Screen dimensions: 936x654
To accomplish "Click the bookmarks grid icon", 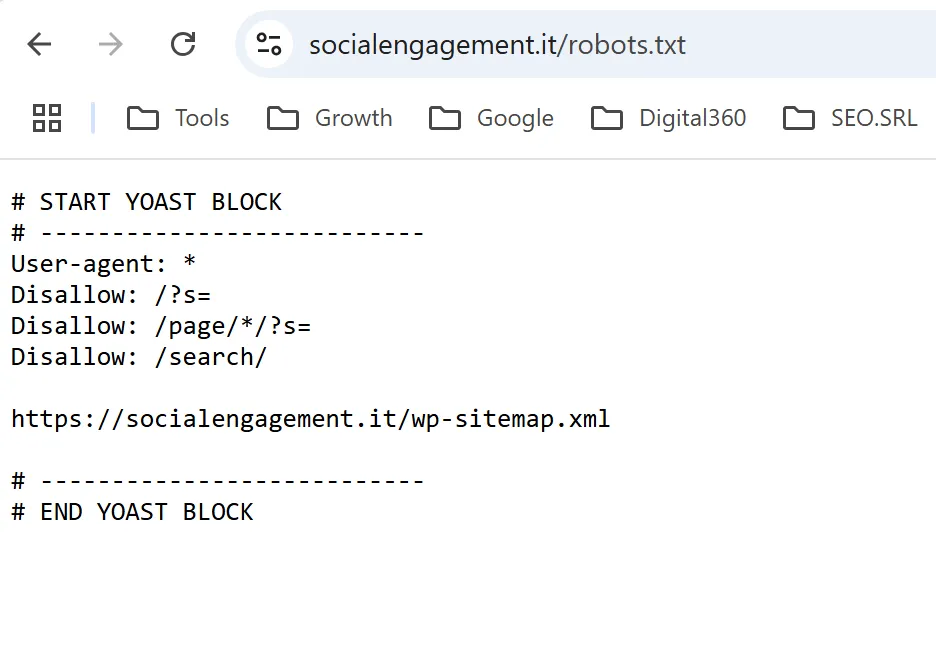I will pyautogui.click(x=46, y=117).
